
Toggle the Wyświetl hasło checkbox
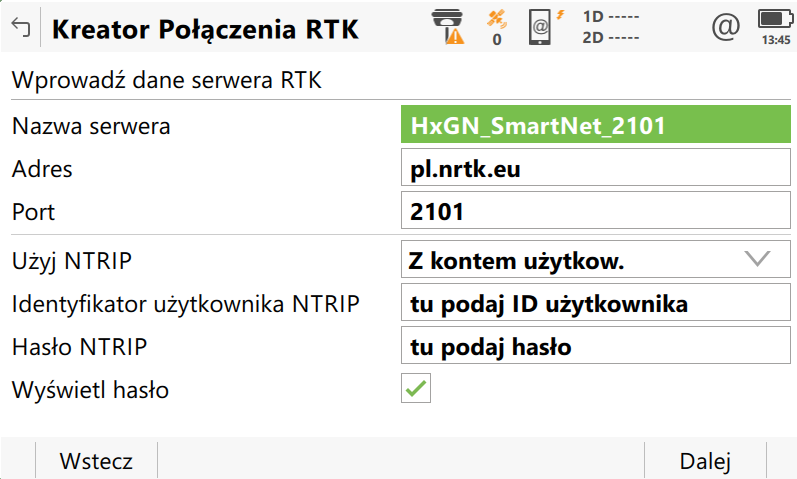(x=416, y=388)
